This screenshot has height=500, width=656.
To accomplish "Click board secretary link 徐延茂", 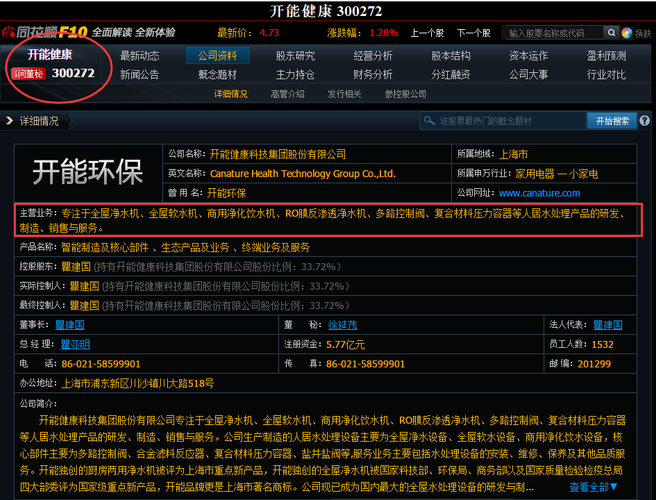I will pyautogui.click(x=342, y=325).
